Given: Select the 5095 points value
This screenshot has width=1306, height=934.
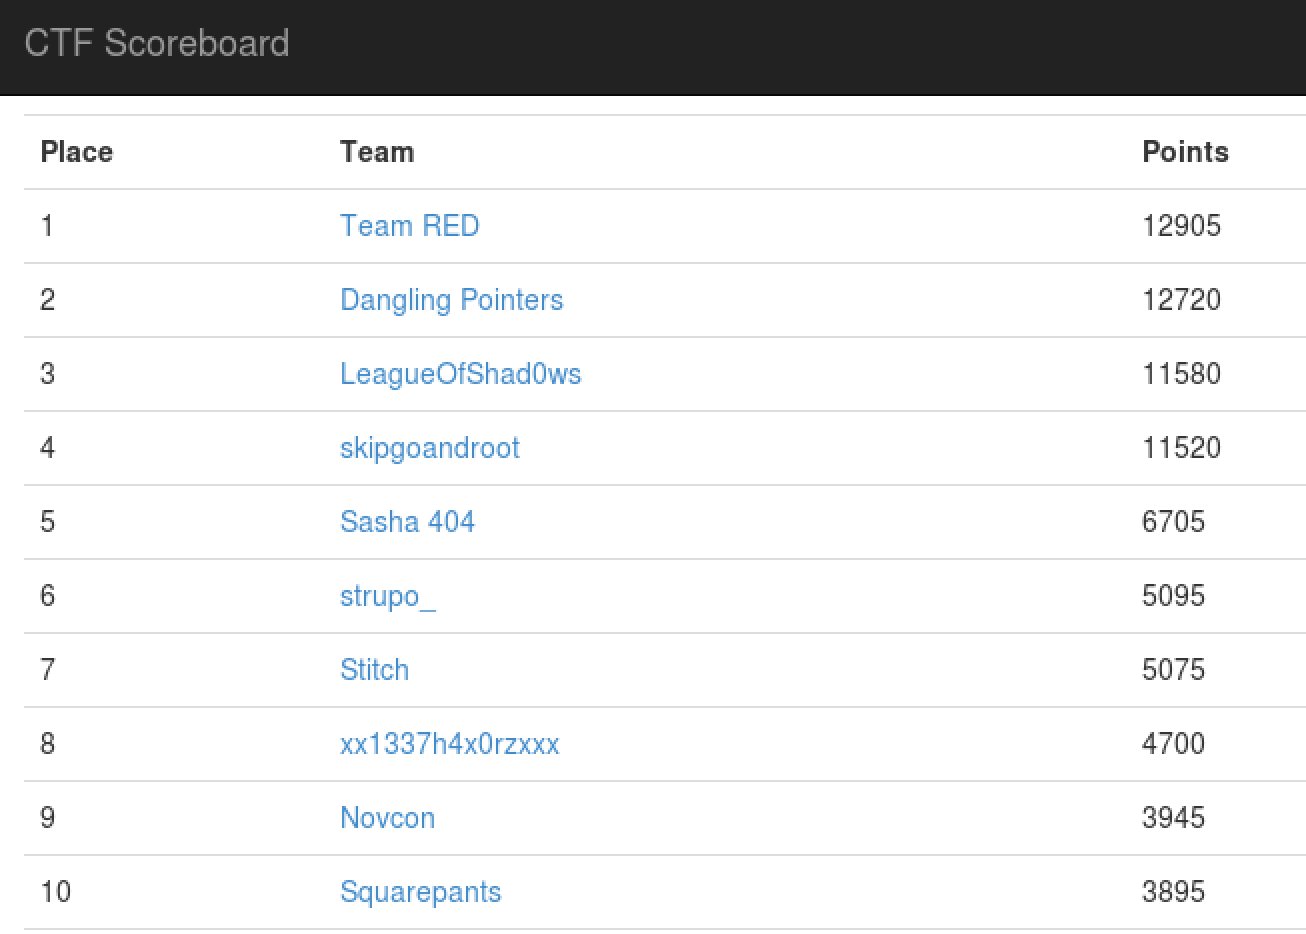Looking at the screenshot, I should (x=1173, y=595).
